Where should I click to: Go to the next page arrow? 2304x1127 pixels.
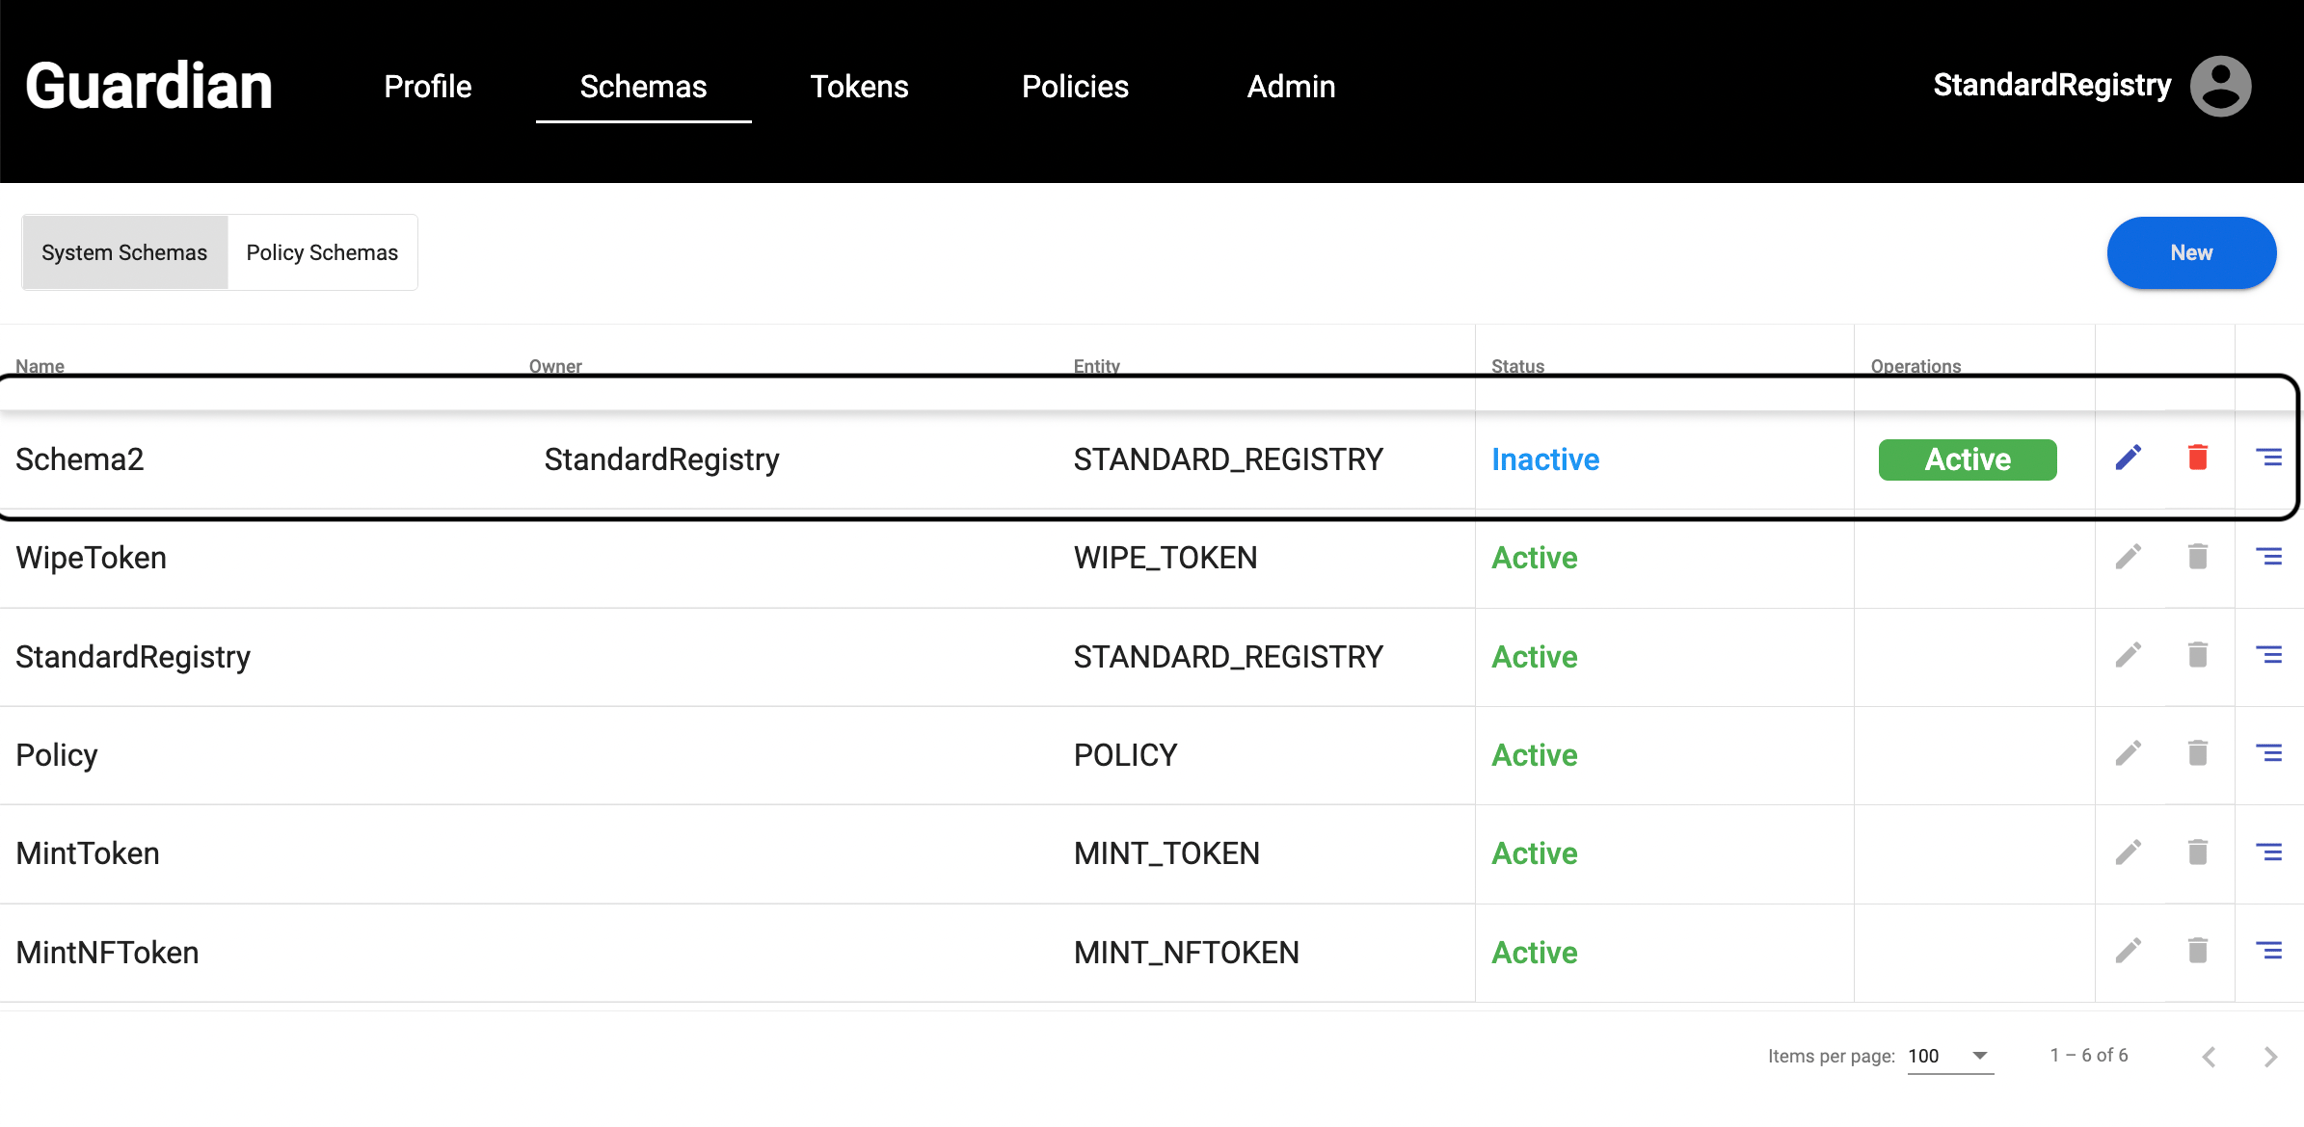click(2270, 1056)
